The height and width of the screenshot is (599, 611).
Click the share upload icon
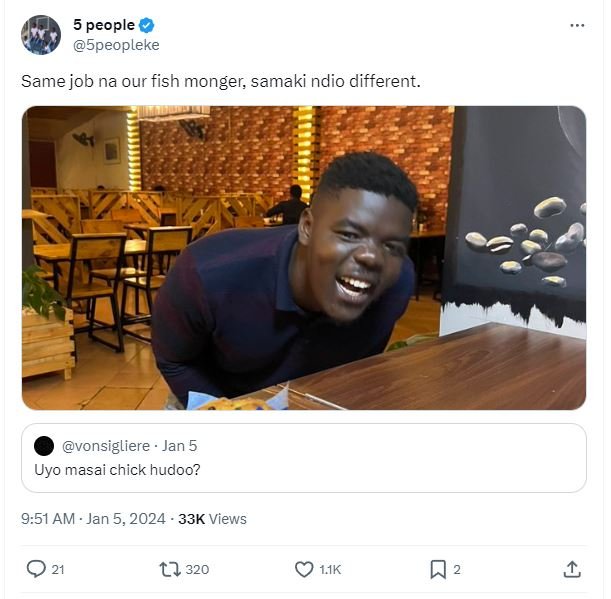(x=572, y=569)
